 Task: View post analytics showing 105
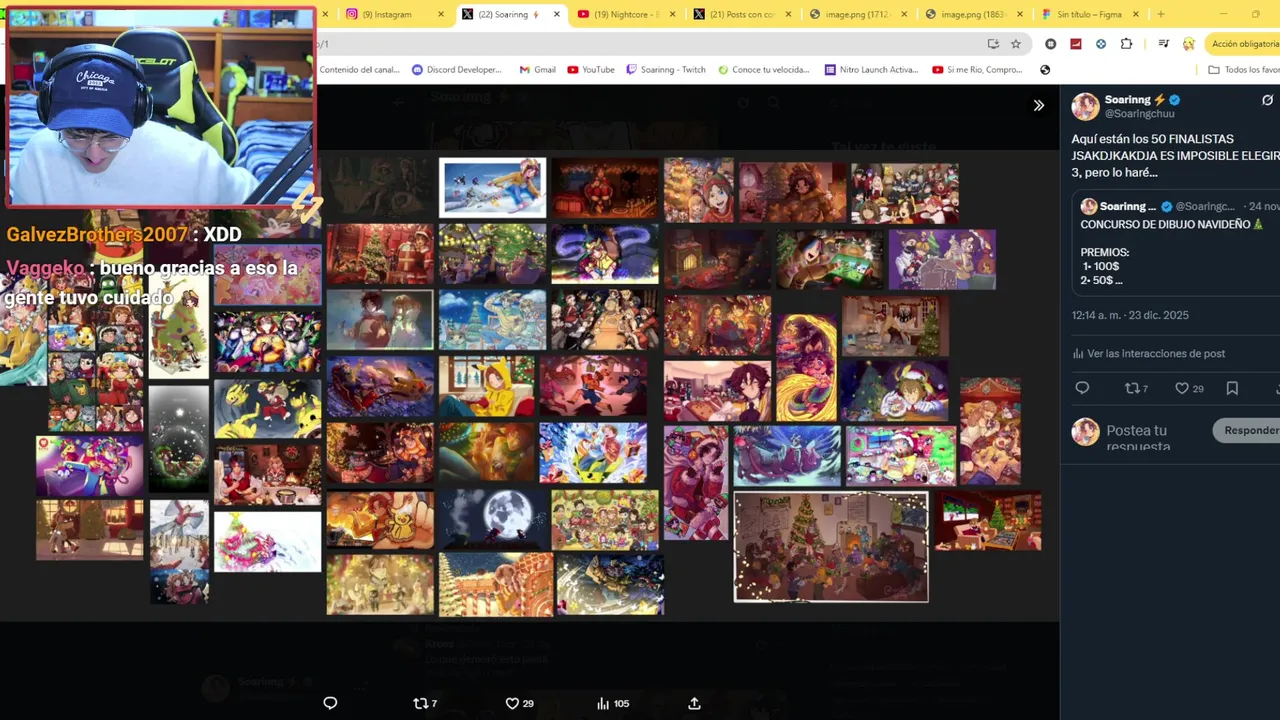coord(612,703)
